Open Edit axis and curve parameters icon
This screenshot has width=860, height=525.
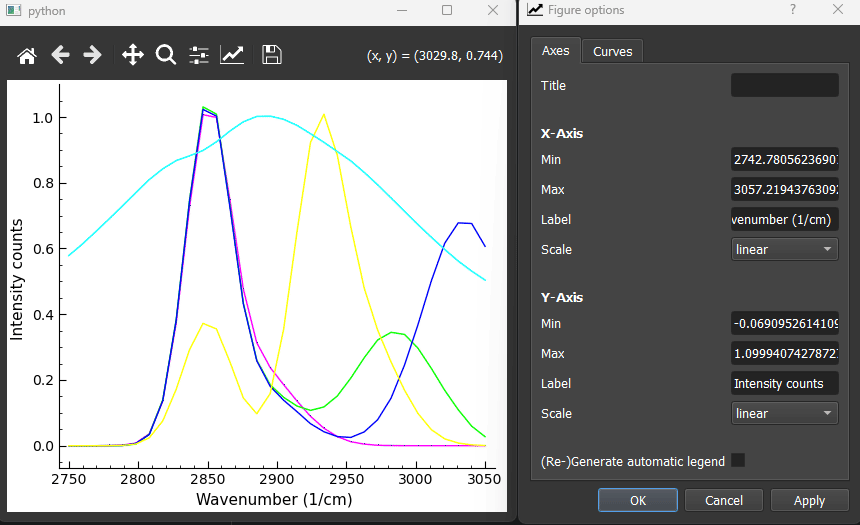[232, 55]
